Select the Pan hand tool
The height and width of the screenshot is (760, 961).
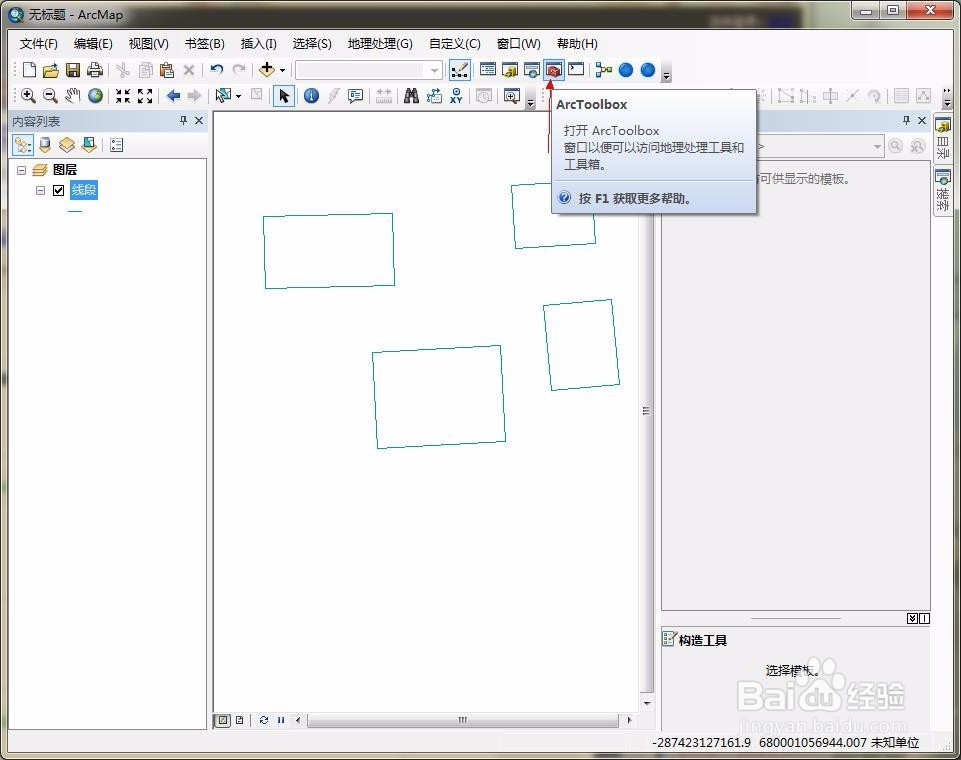point(73,96)
